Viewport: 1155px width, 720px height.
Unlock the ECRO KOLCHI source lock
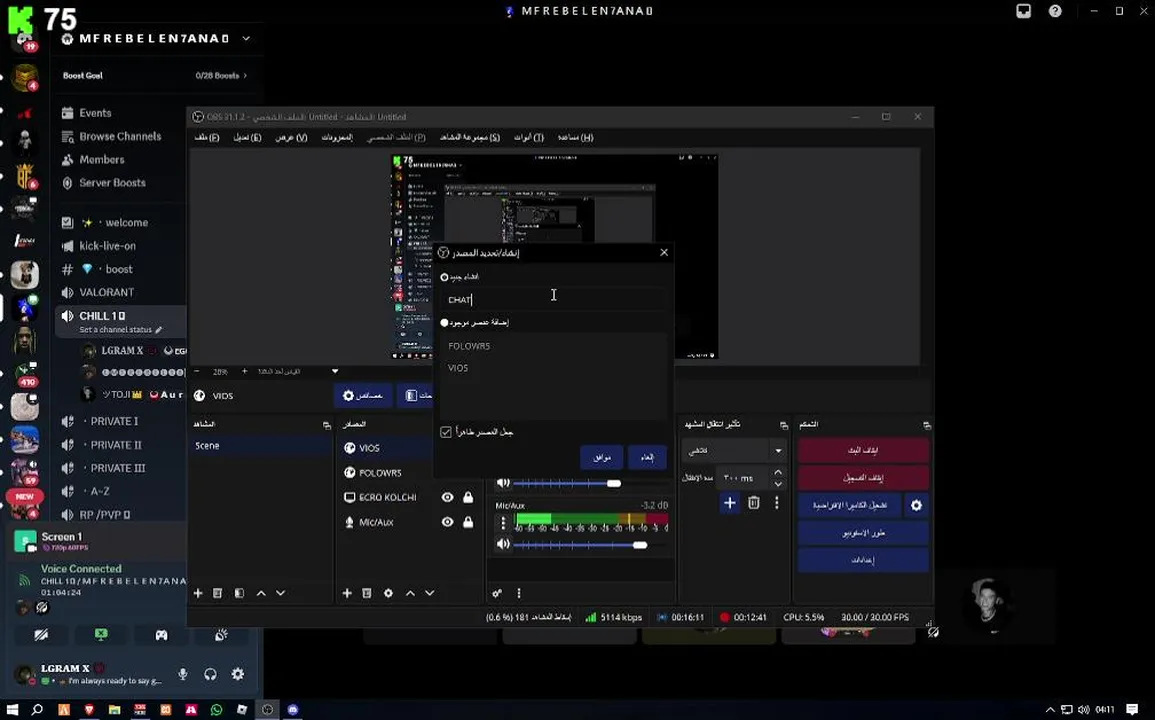pyautogui.click(x=468, y=497)
